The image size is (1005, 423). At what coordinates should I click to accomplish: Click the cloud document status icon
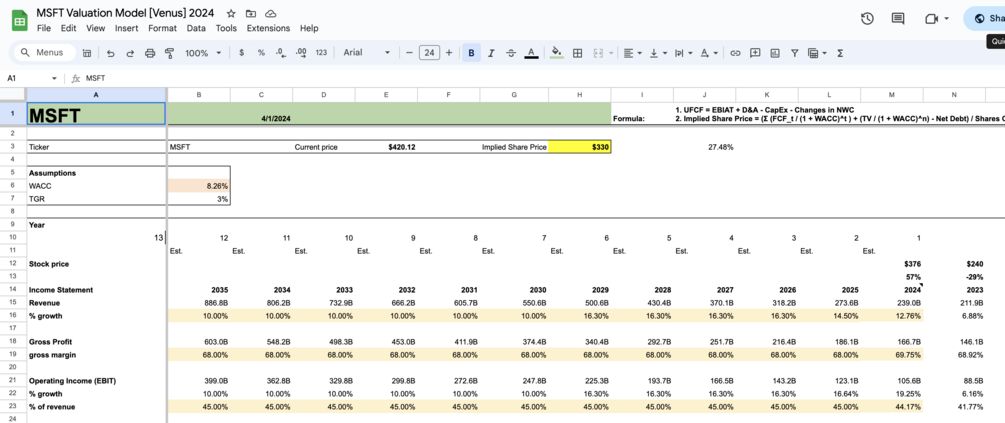coord(270,13)
